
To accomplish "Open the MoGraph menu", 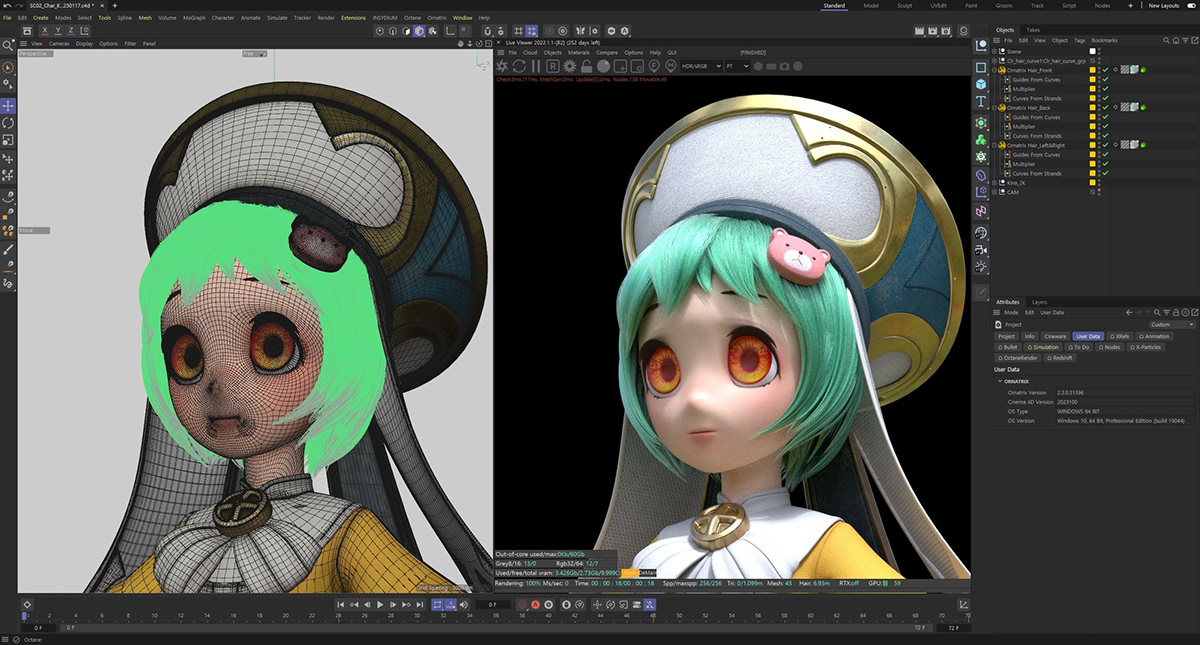I will tap(195, 18).
